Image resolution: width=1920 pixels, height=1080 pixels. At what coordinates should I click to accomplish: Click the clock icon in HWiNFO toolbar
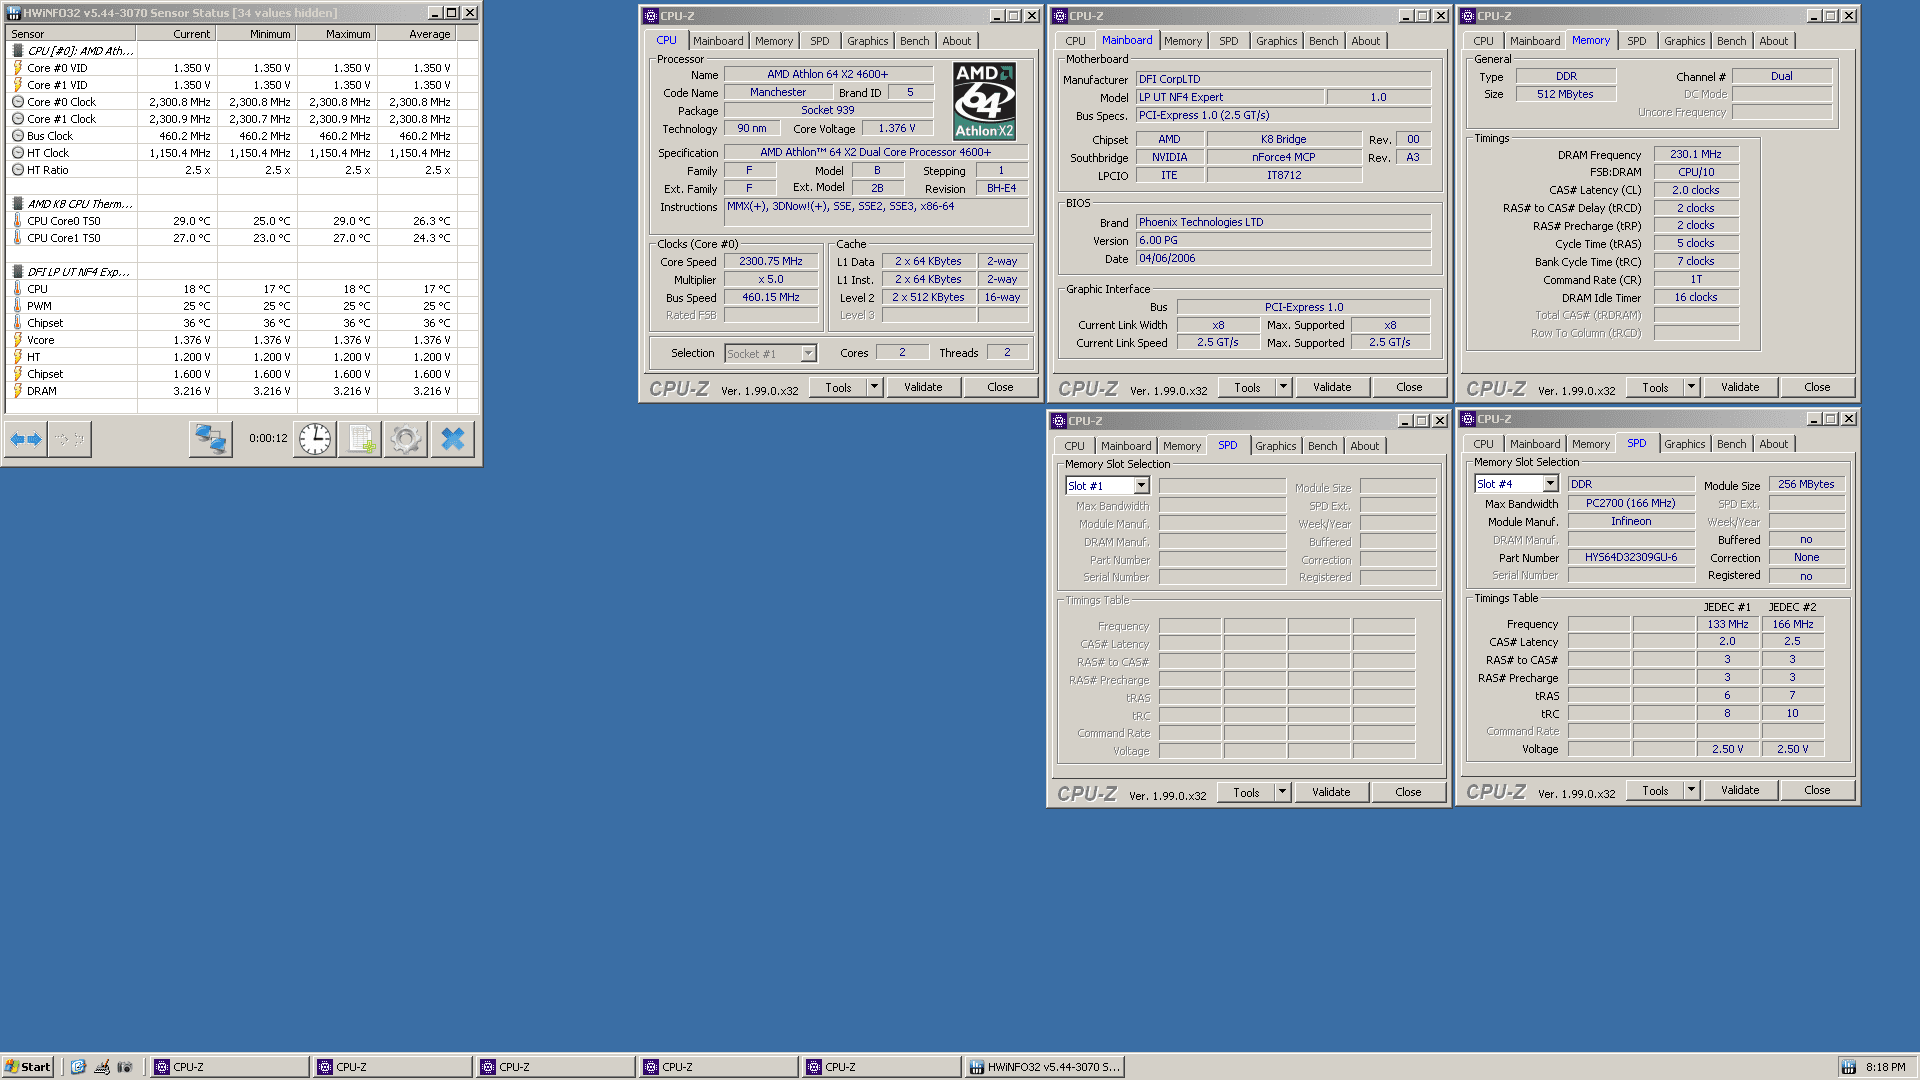[x=315, y=439]
